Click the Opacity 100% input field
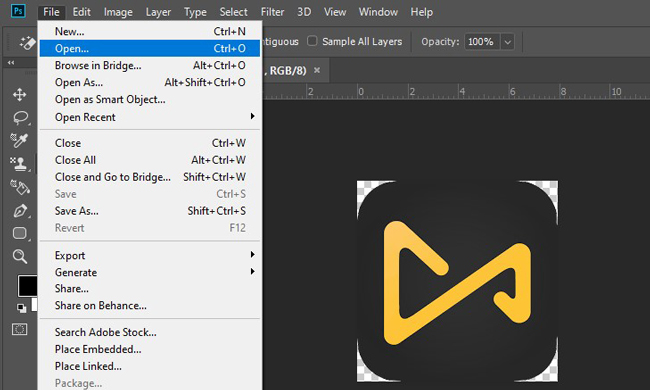This screenshot has width=650, height=390. (x=482, y=42)
